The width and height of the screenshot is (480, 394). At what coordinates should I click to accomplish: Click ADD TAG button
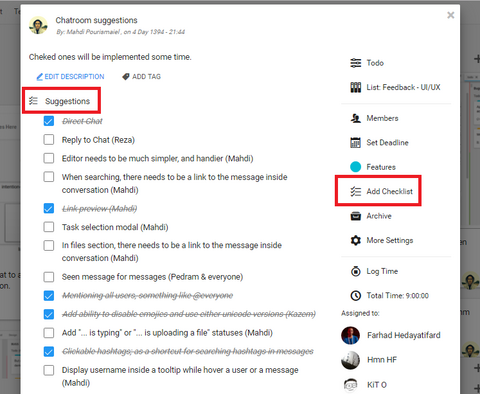pyautogui.click(x=146, y=77)
